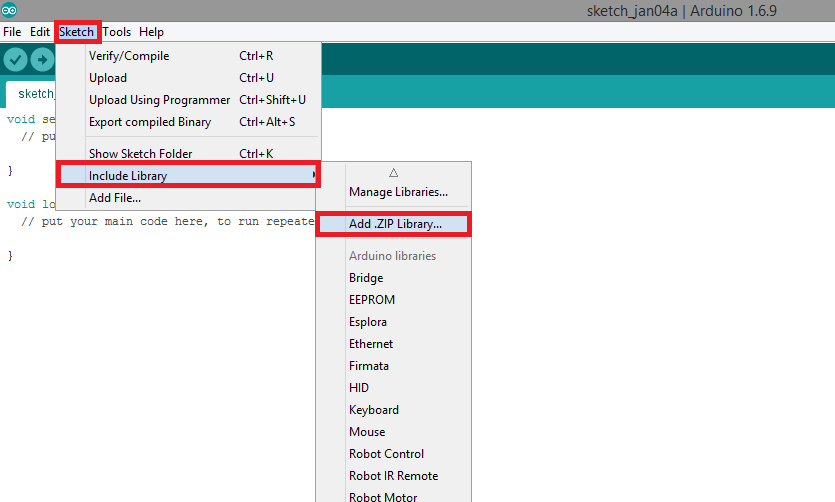Include the Firmata library
Viewport: 835px width, 502px height.
tap(394, 366)
